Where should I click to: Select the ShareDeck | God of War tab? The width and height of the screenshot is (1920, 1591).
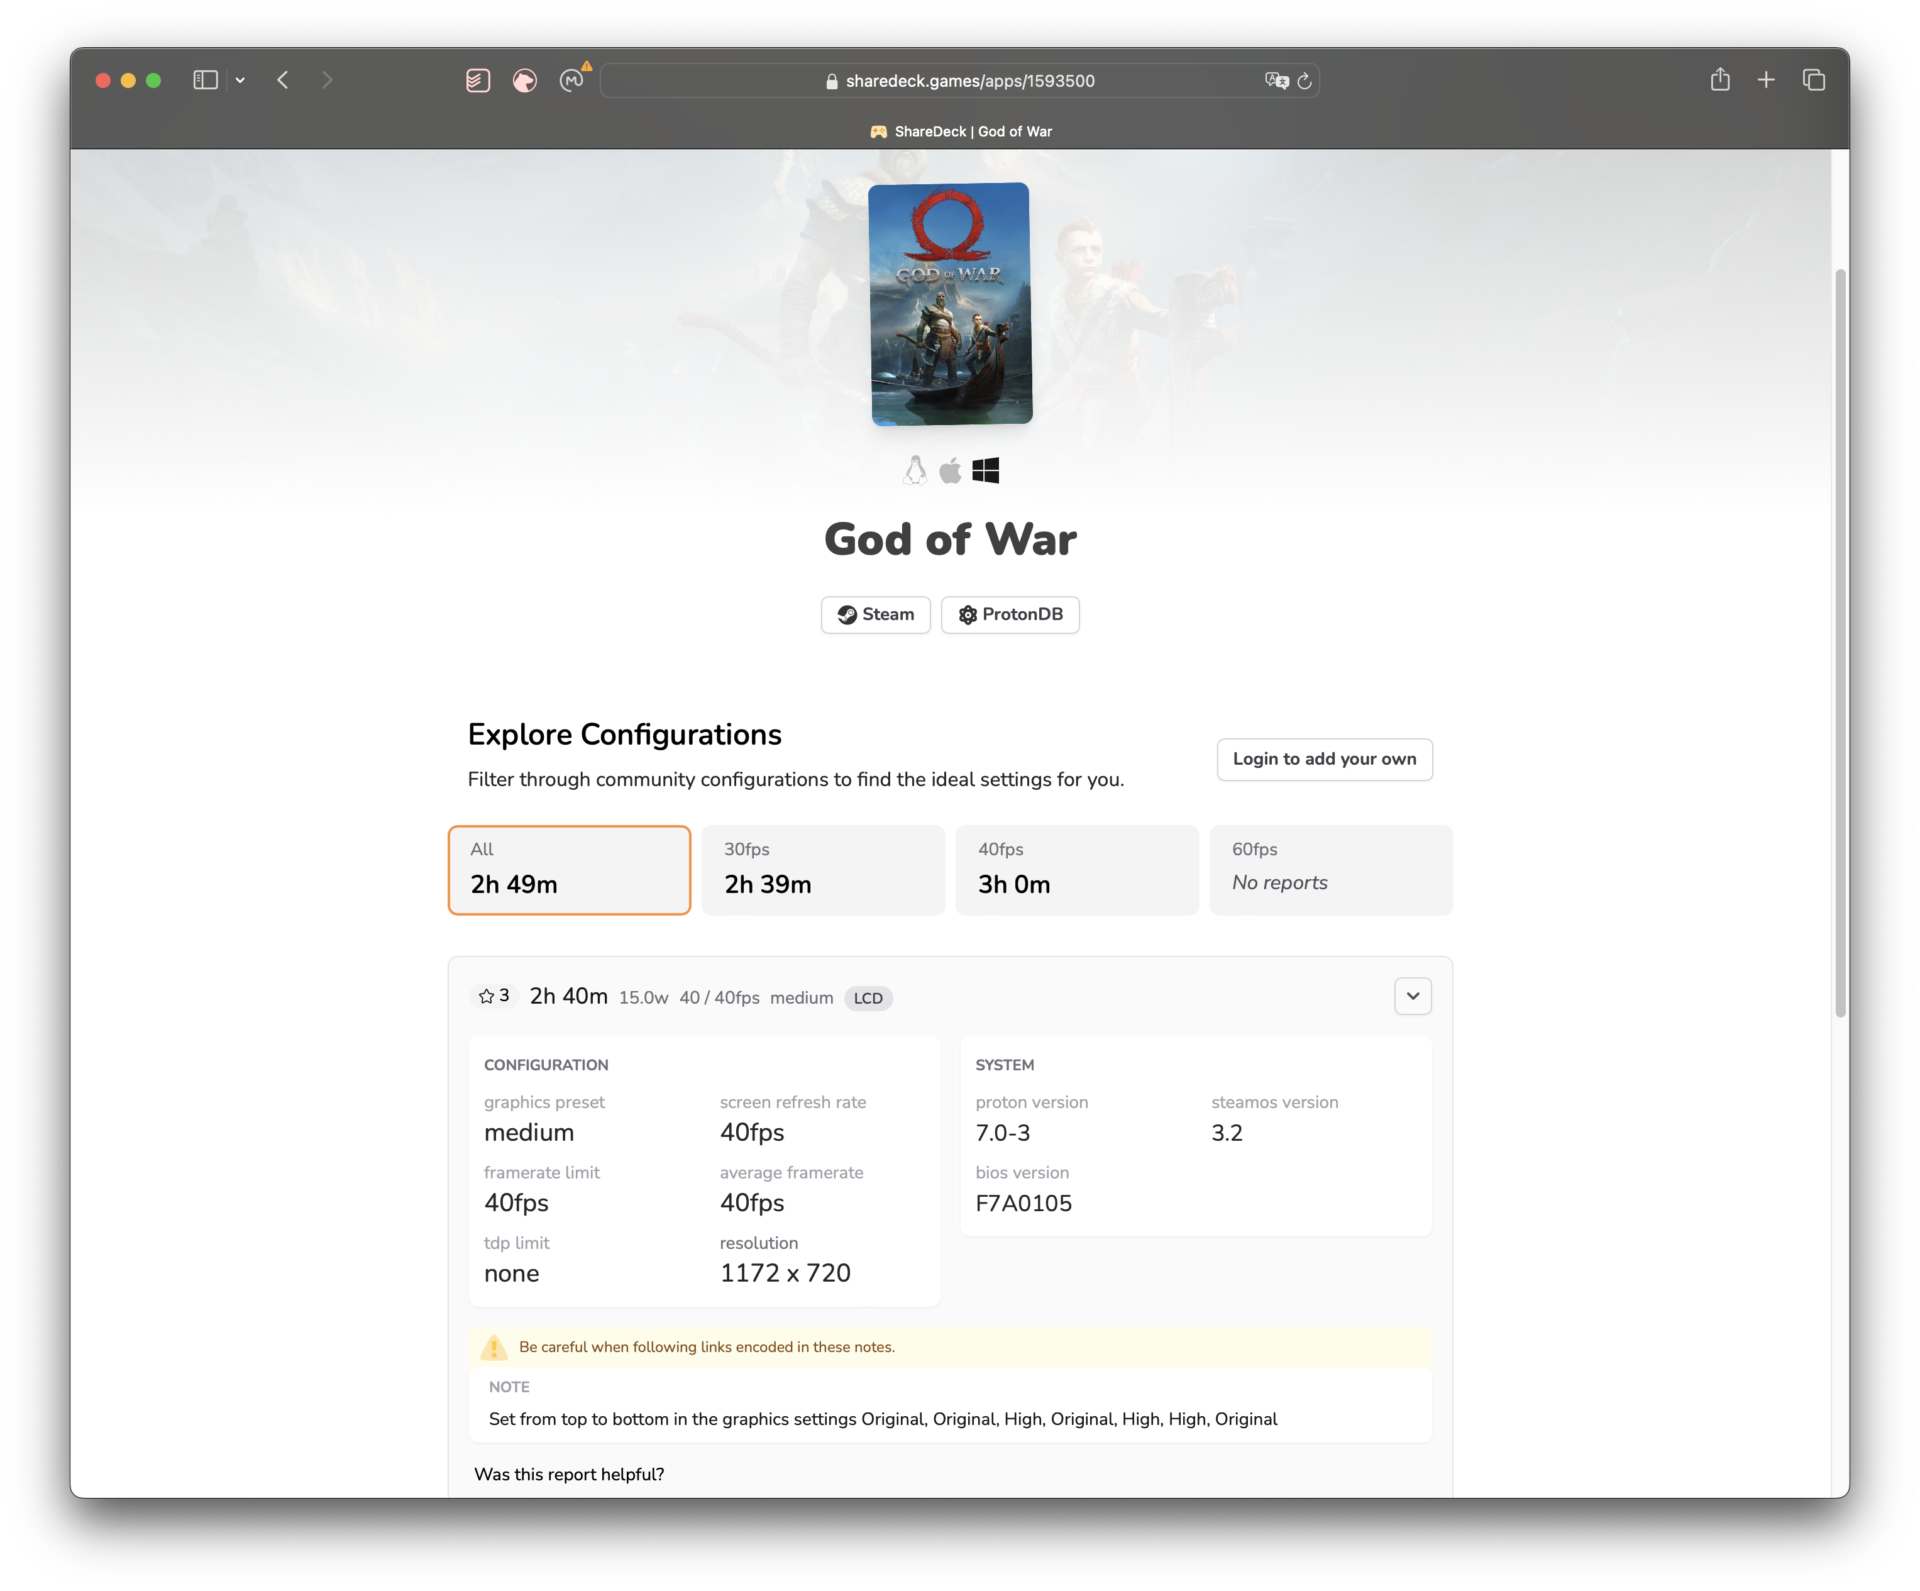960,131
